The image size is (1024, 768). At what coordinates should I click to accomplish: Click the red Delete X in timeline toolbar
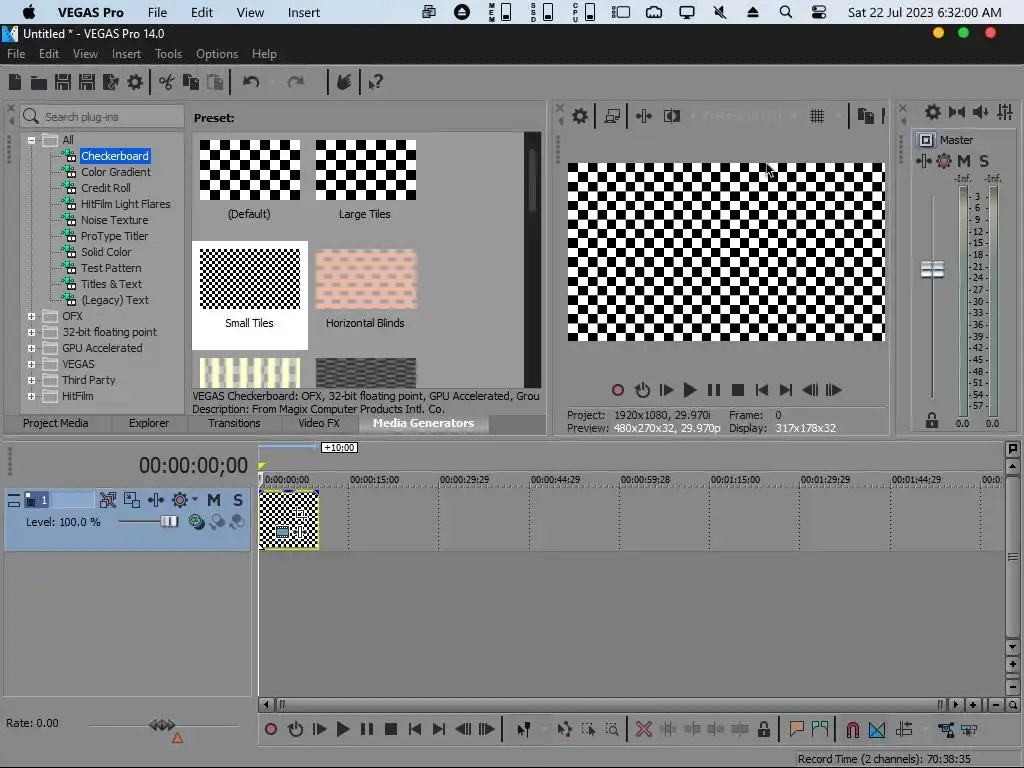[644, 729]
